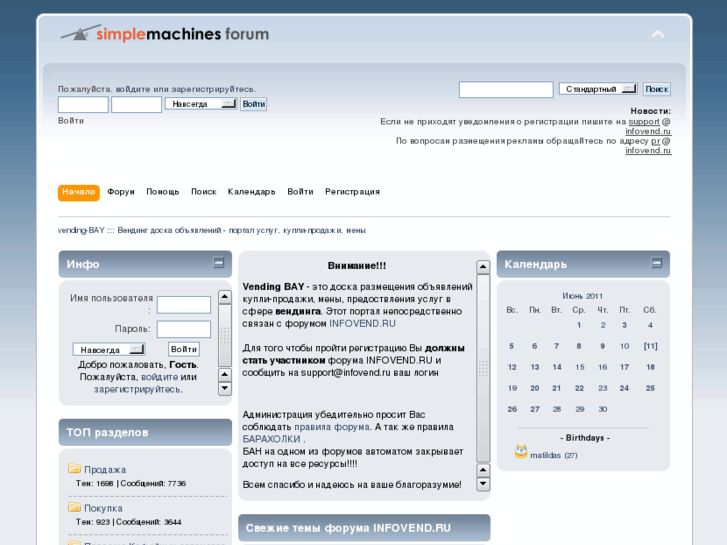Screen dimensions: 727x545
Task: Open the Продажа folder icon
Action: (74, 468)
